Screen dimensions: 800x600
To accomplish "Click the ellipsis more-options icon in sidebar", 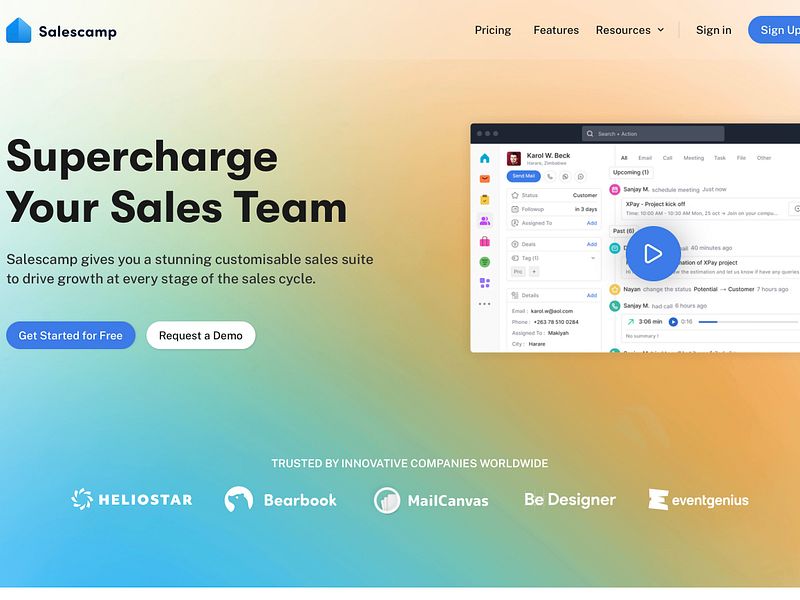I will [483, 303].
